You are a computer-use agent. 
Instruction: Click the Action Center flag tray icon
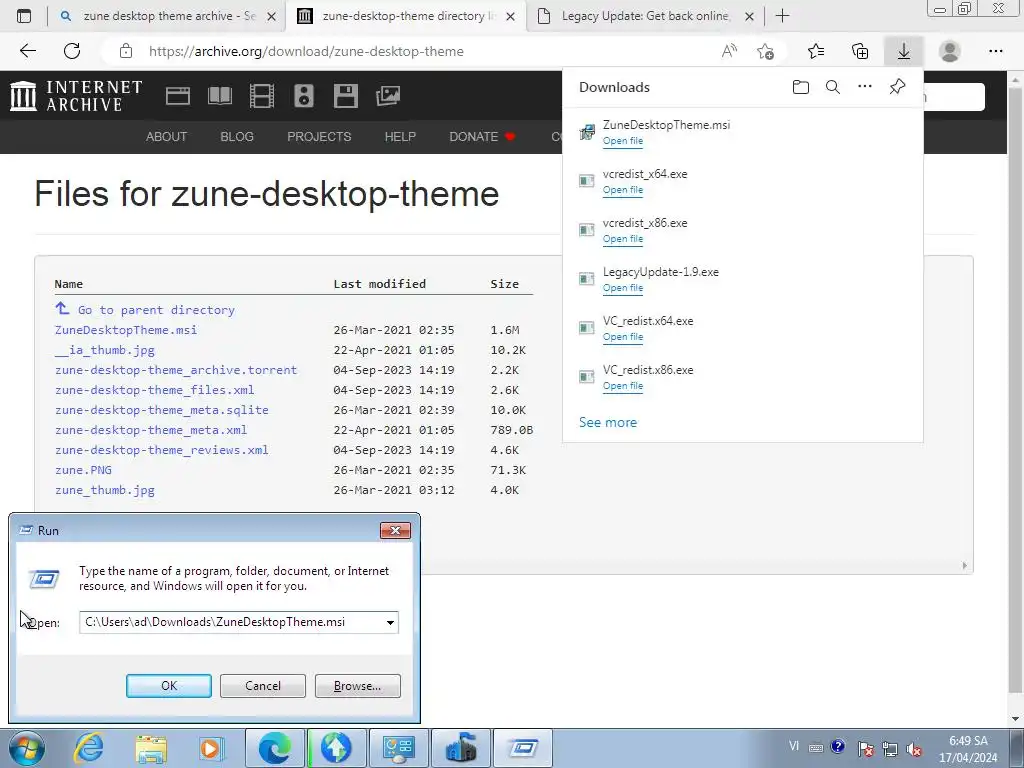tap(865, 748)
